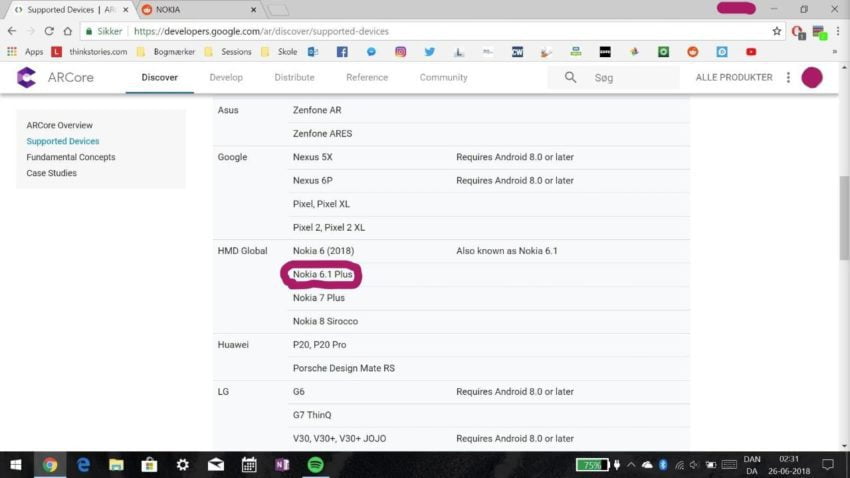Expand the system tray hidden icons

(631, 465)
